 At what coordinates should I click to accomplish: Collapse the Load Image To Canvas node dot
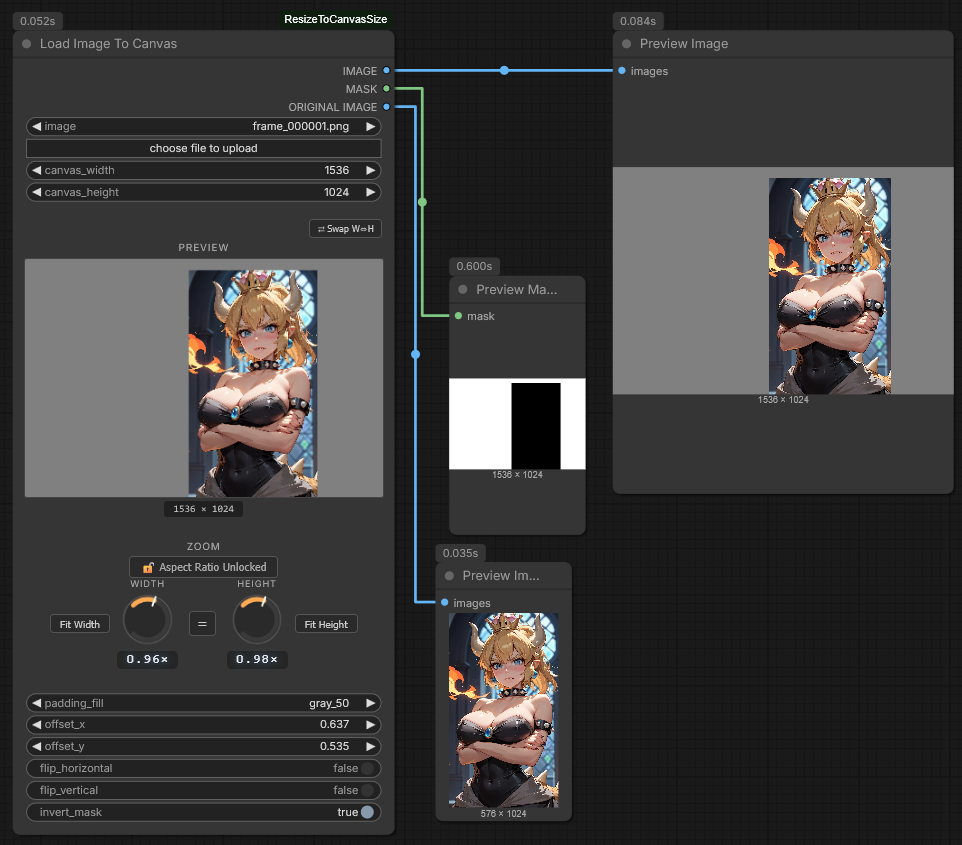pyautogui.click(x=26, y=44)
